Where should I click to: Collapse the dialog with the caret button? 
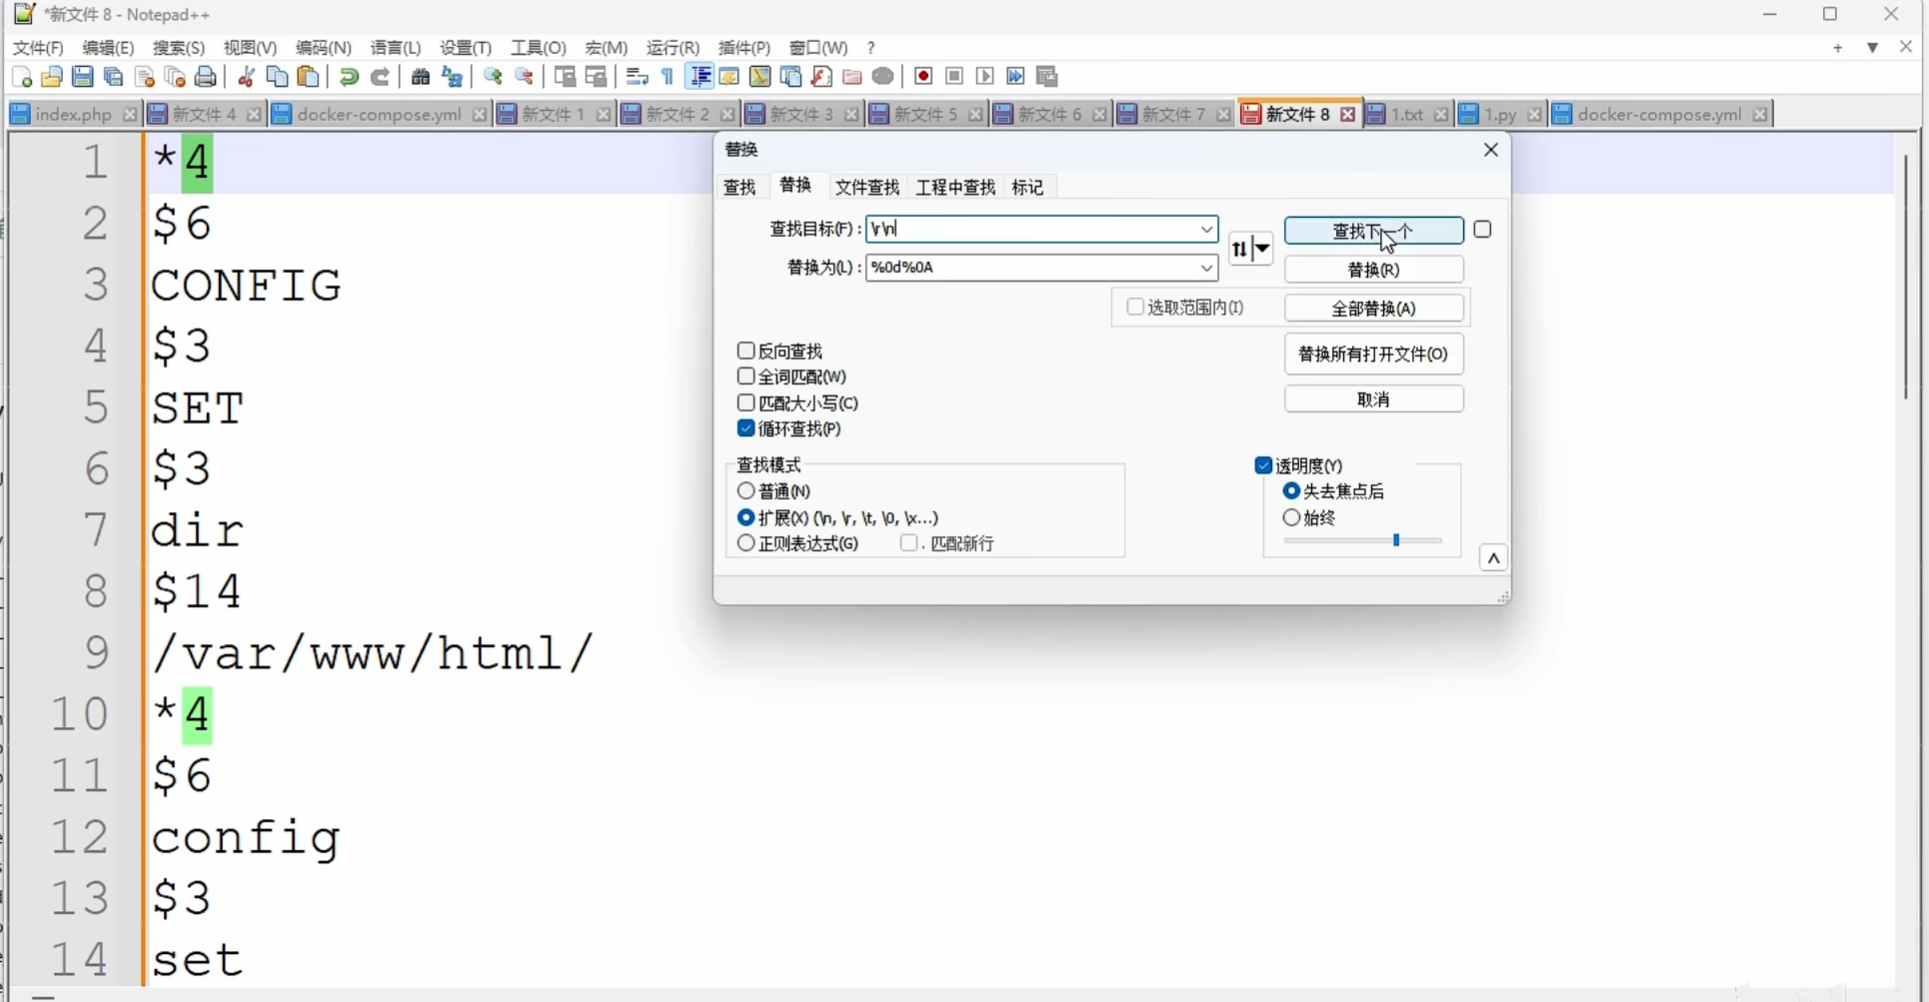[x=1493, y=558]
